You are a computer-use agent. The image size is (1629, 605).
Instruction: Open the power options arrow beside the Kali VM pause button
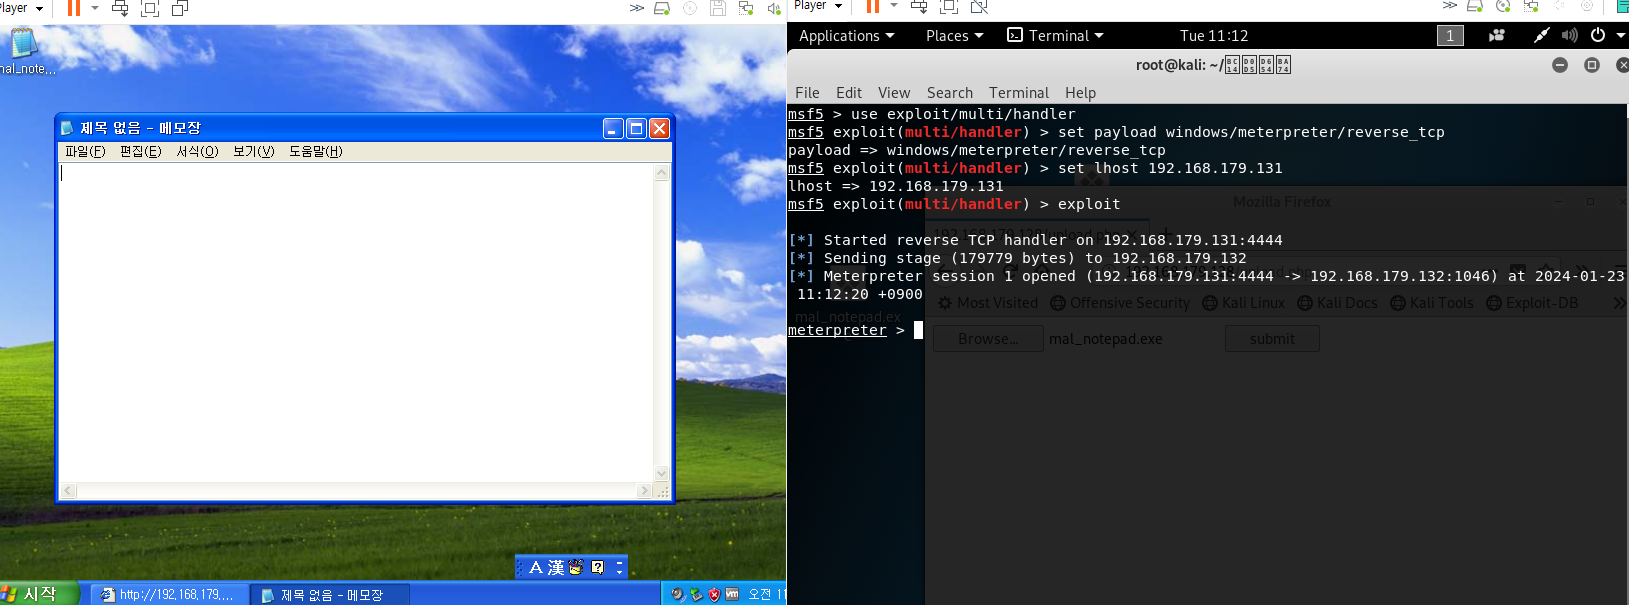tap(894, 6)
